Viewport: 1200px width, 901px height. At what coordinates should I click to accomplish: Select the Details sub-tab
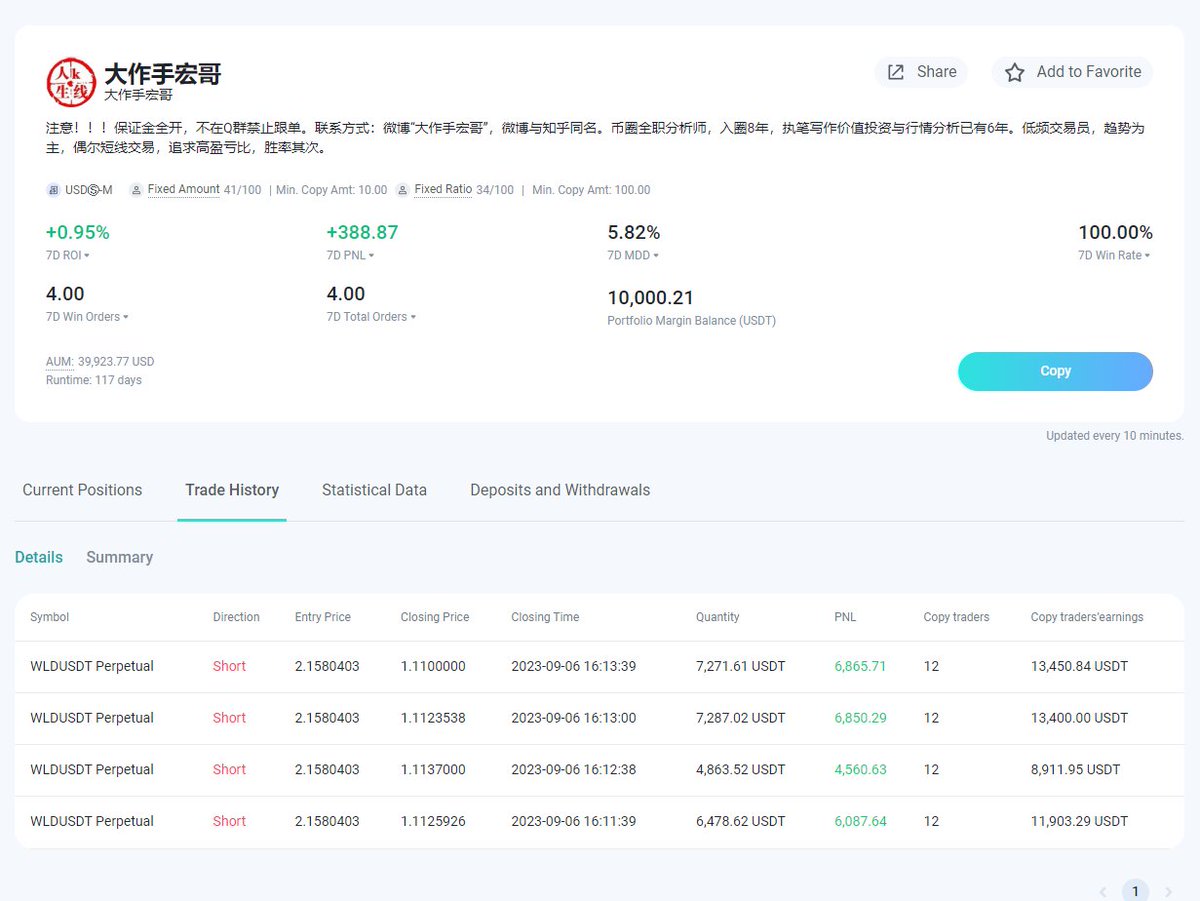(39, 557)
